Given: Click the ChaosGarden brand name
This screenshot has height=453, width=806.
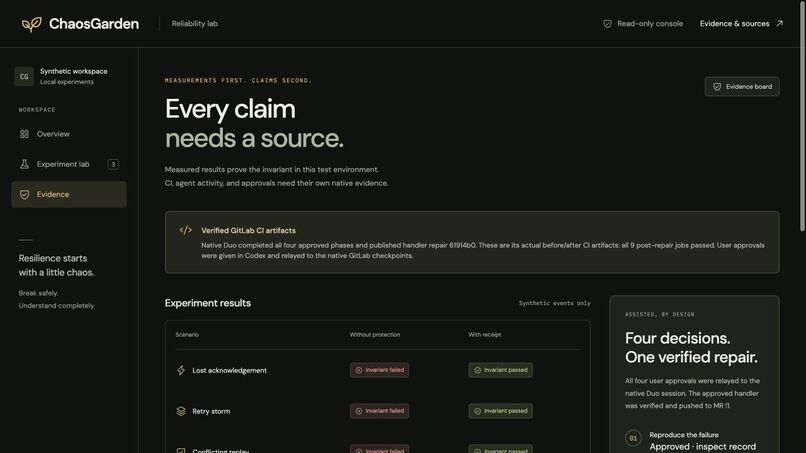Looking at the screenshot, I should point(94,24).
